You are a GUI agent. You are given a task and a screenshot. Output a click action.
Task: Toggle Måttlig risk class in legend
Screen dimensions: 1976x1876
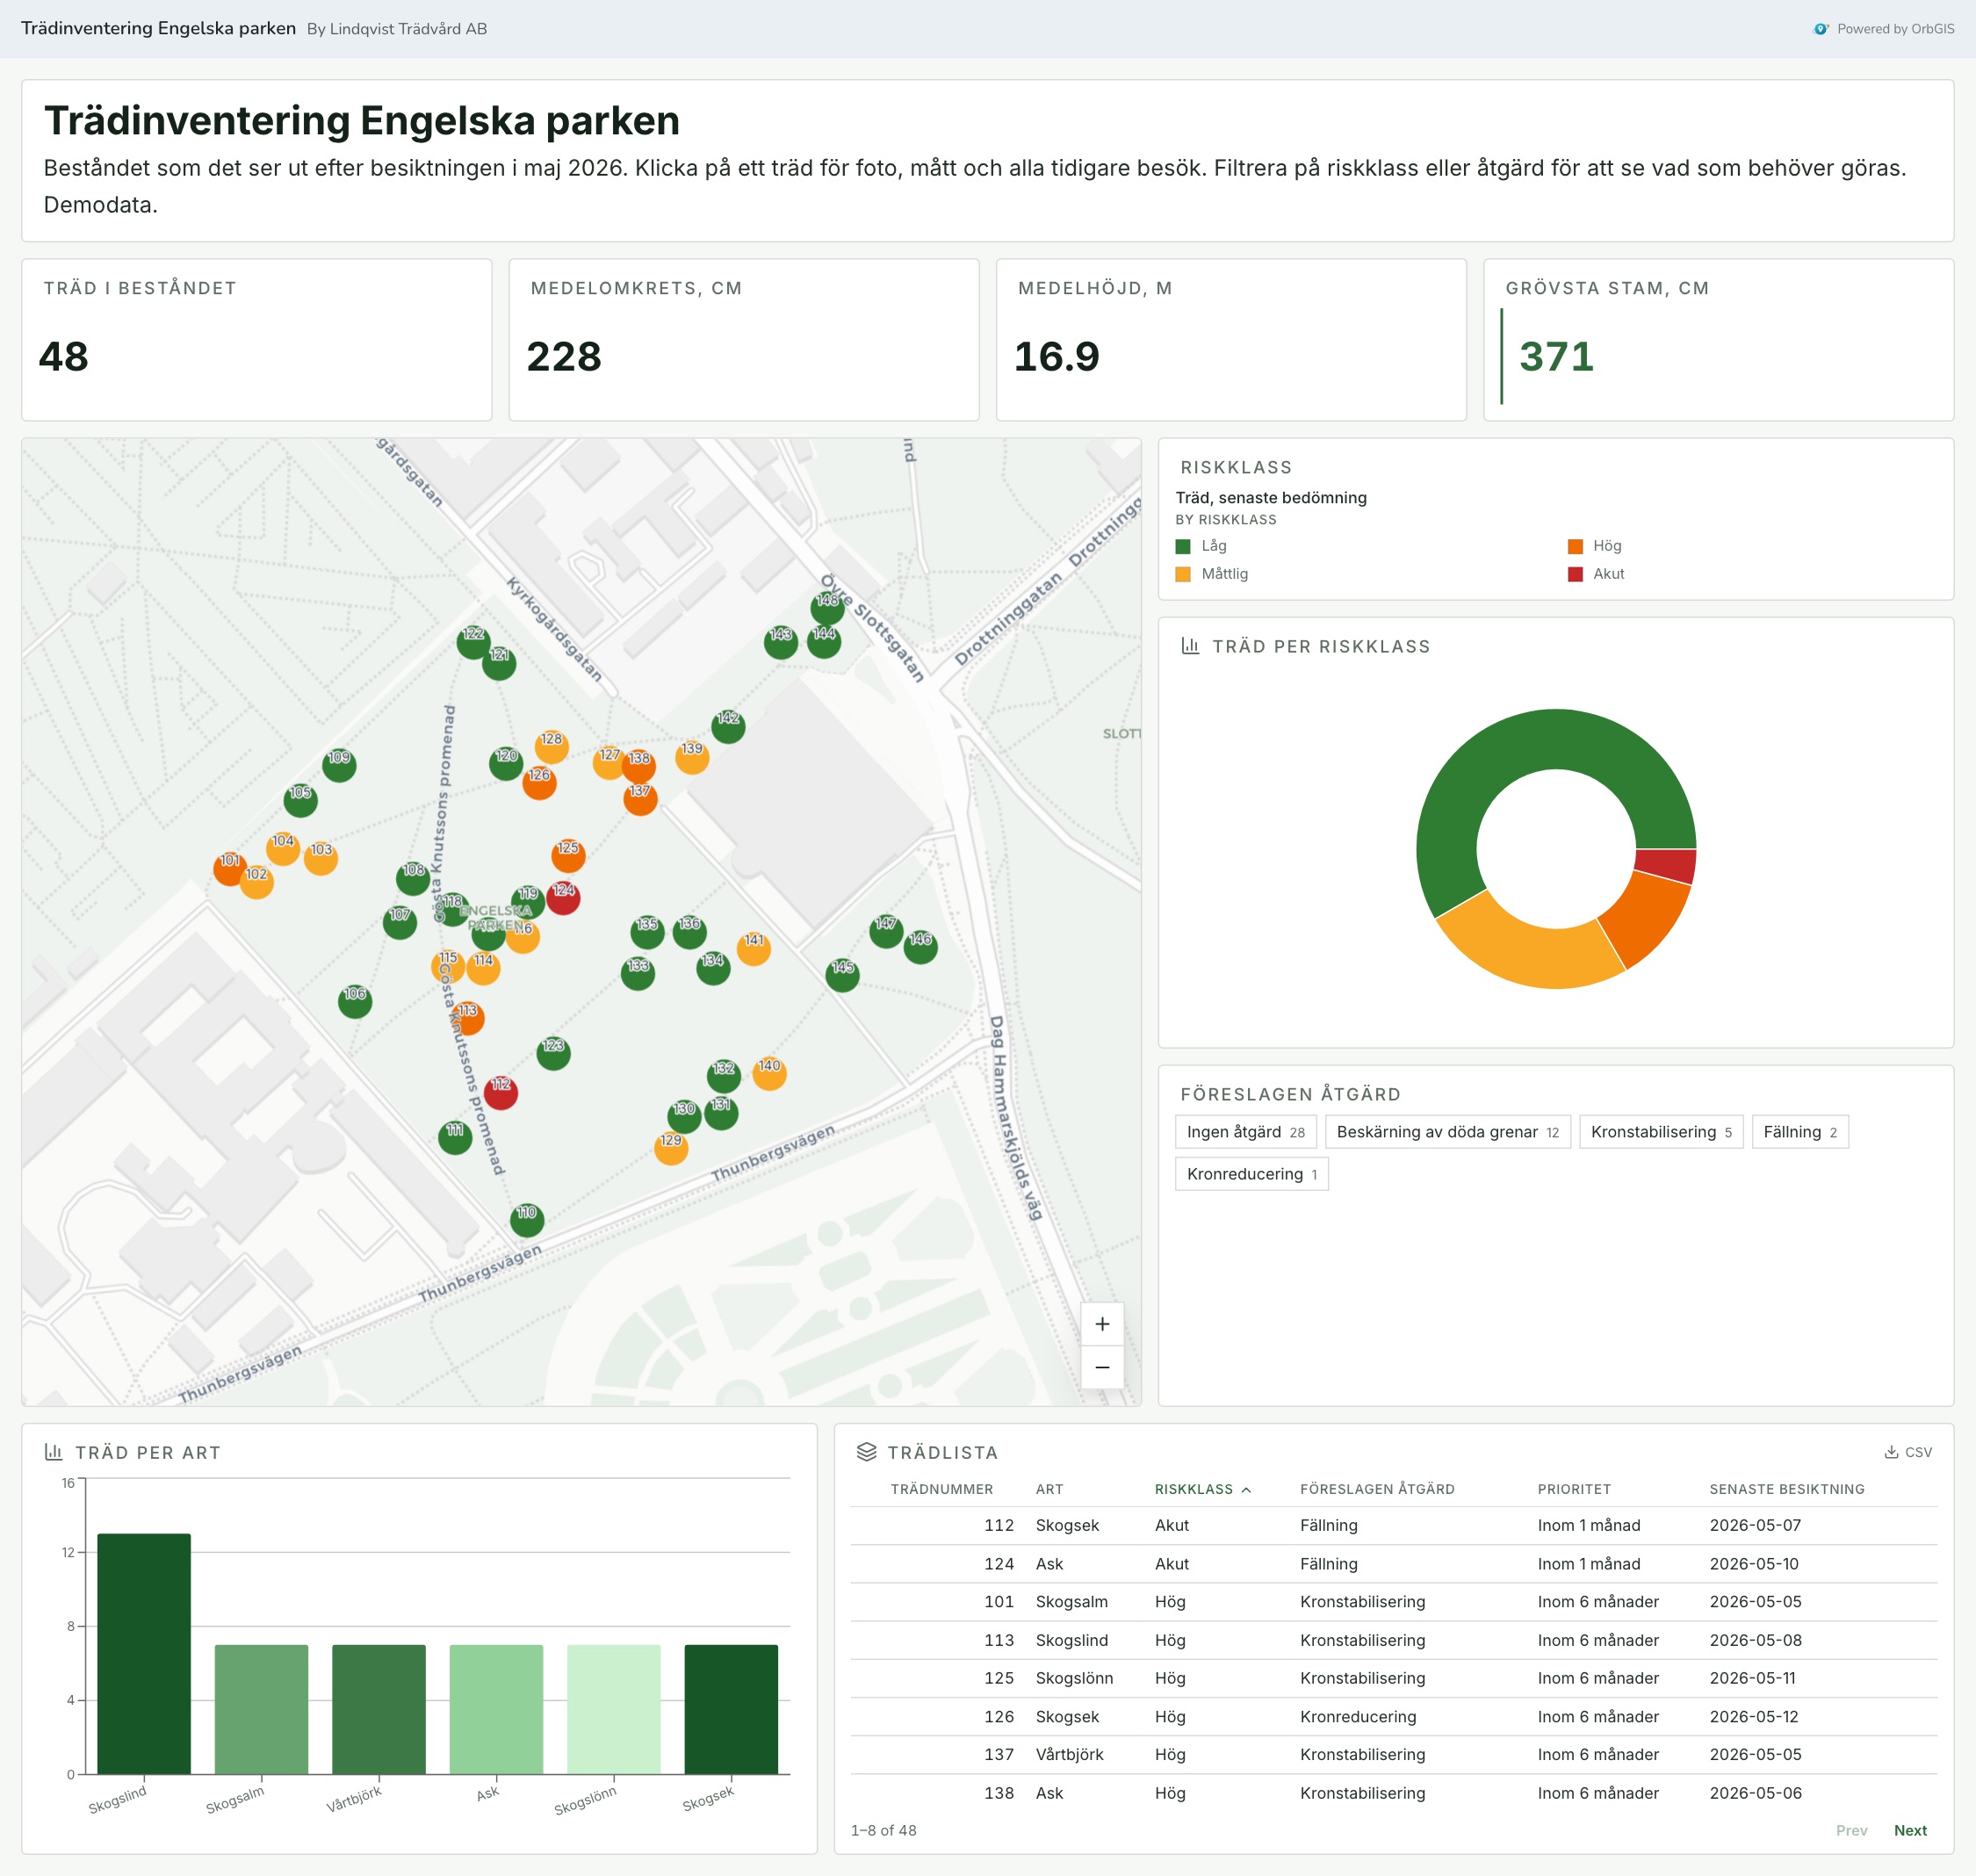click(x=1212, y=574)
